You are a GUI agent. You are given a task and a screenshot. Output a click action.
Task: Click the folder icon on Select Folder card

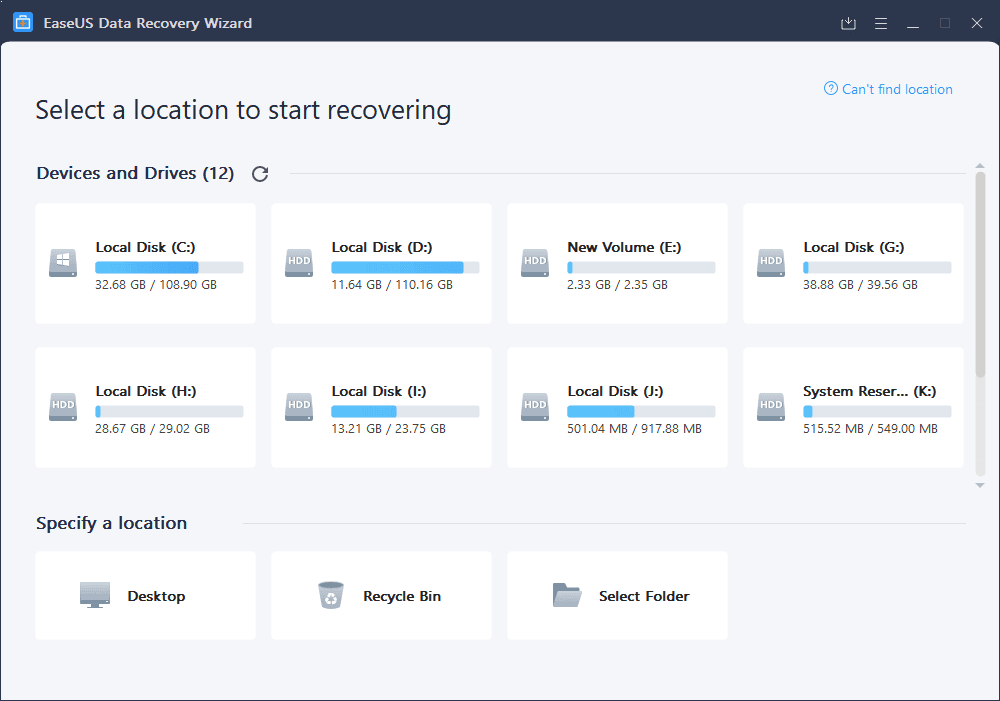pos(567,594)
